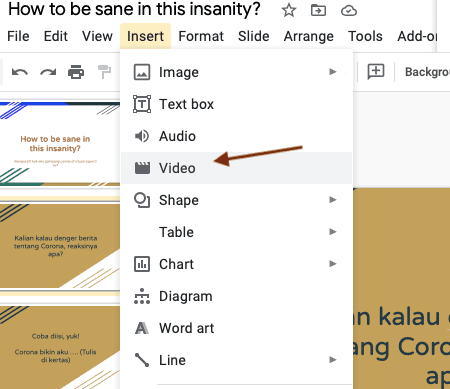
Task: Expand the Table submenu arrow
Action: [x=333, y=232]
